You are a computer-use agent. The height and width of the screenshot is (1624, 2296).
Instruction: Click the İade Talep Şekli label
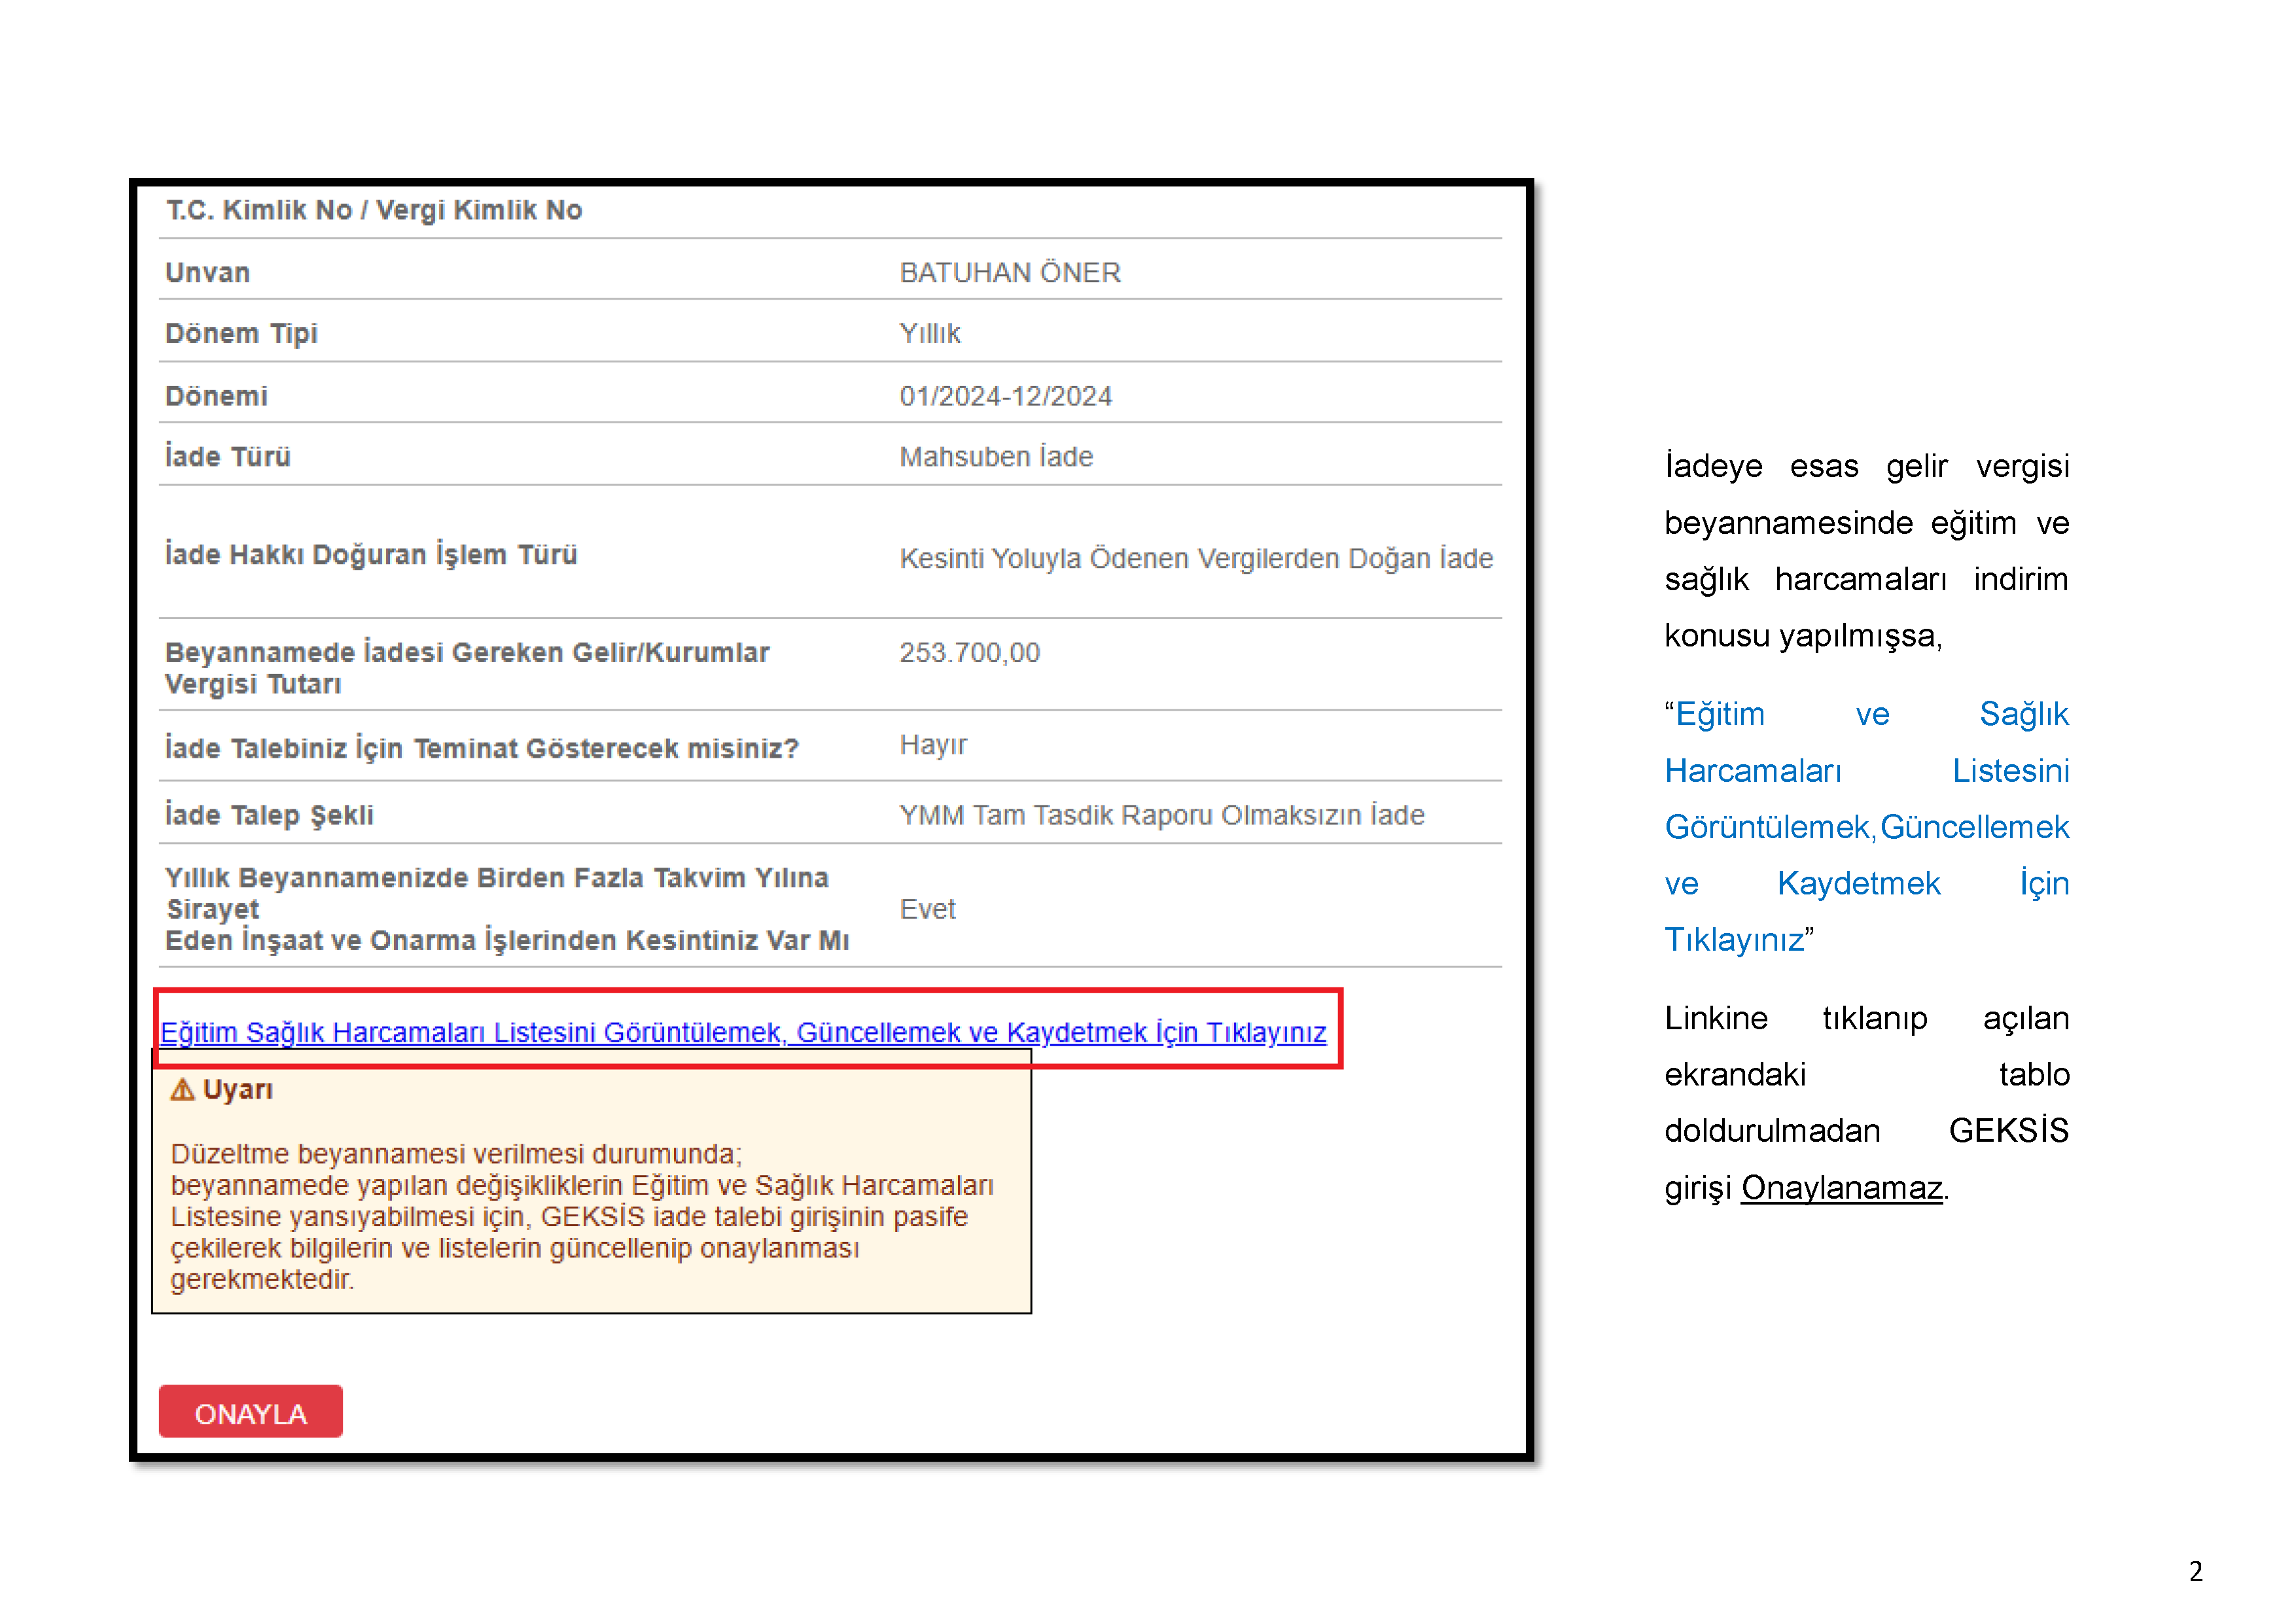click(x=269, y=815)
